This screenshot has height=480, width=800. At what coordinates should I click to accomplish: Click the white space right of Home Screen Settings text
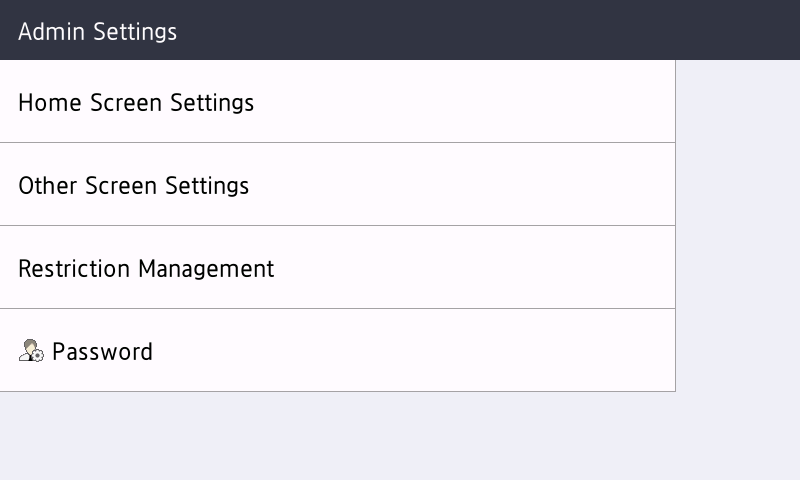coord(470,102)
